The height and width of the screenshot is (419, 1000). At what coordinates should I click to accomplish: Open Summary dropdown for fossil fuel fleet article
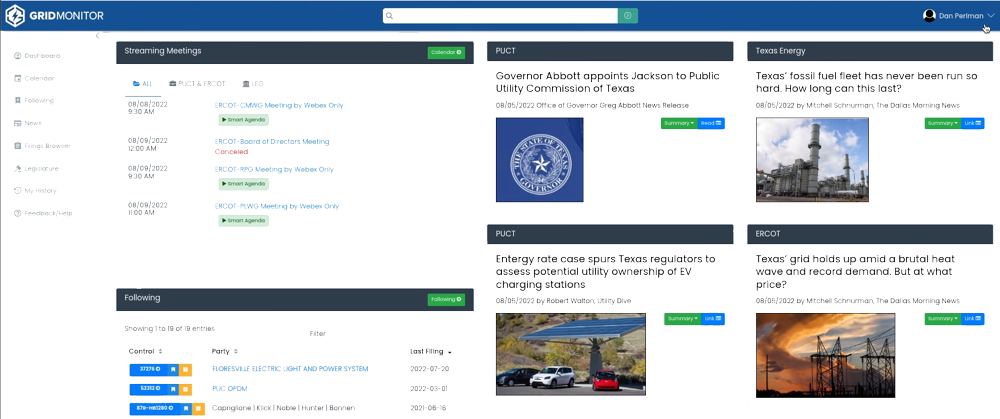[x=943, y=123]
